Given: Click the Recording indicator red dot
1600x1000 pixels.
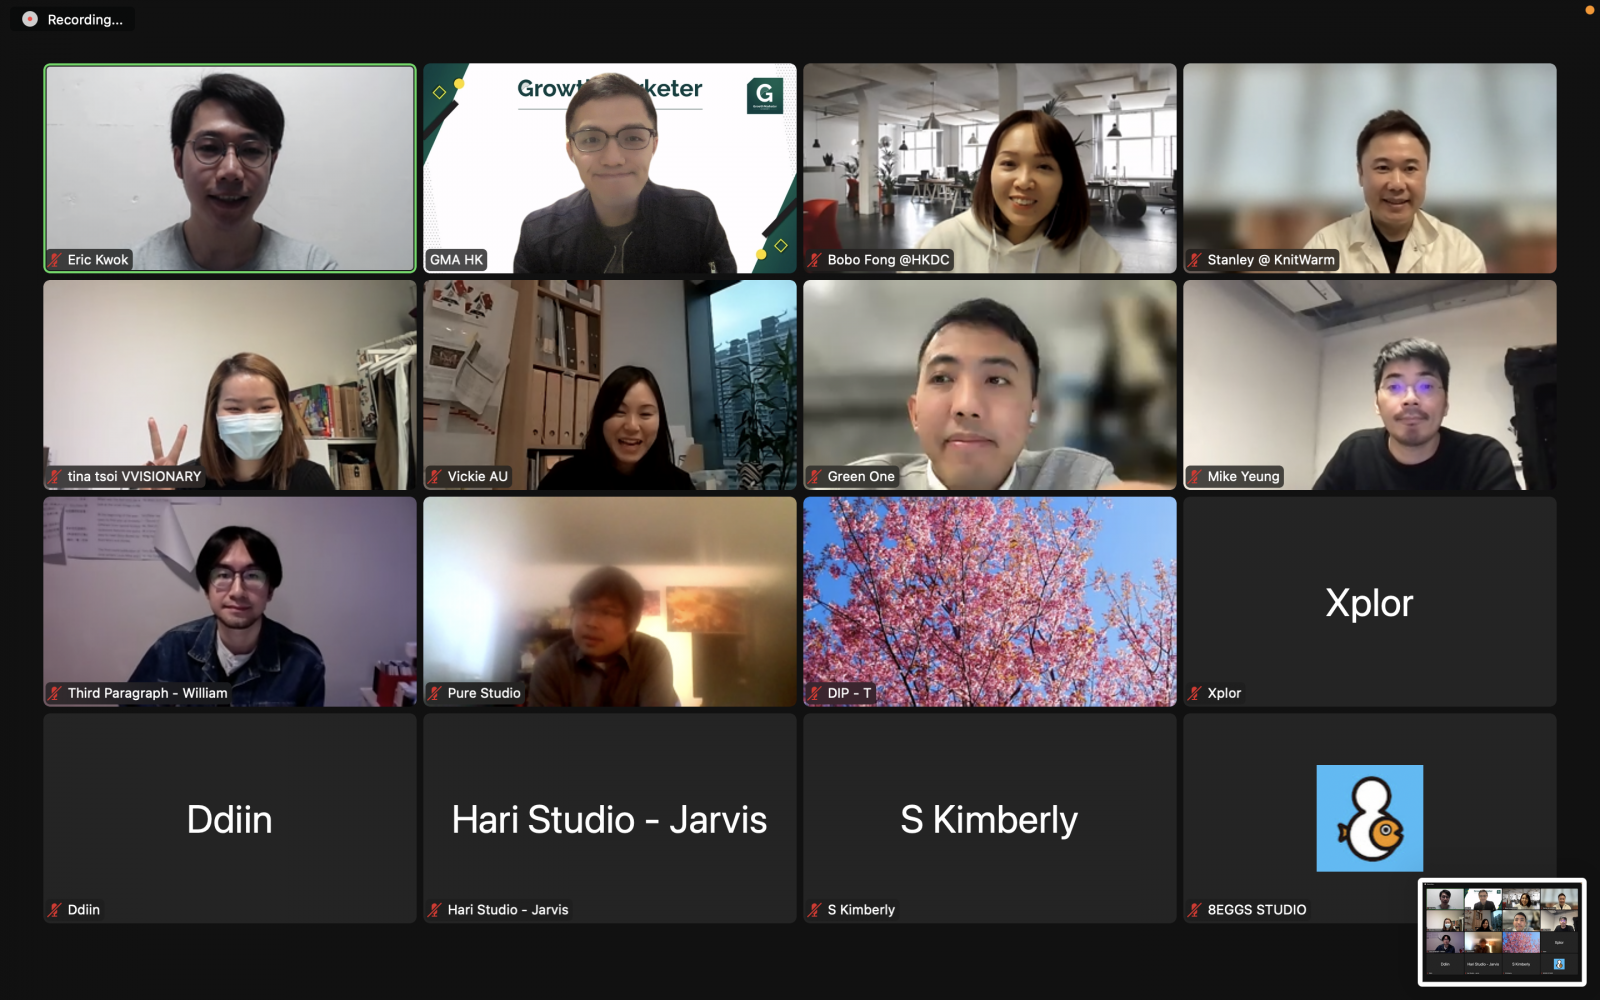Looking at the screenshot, I should (x=30, y=19).
